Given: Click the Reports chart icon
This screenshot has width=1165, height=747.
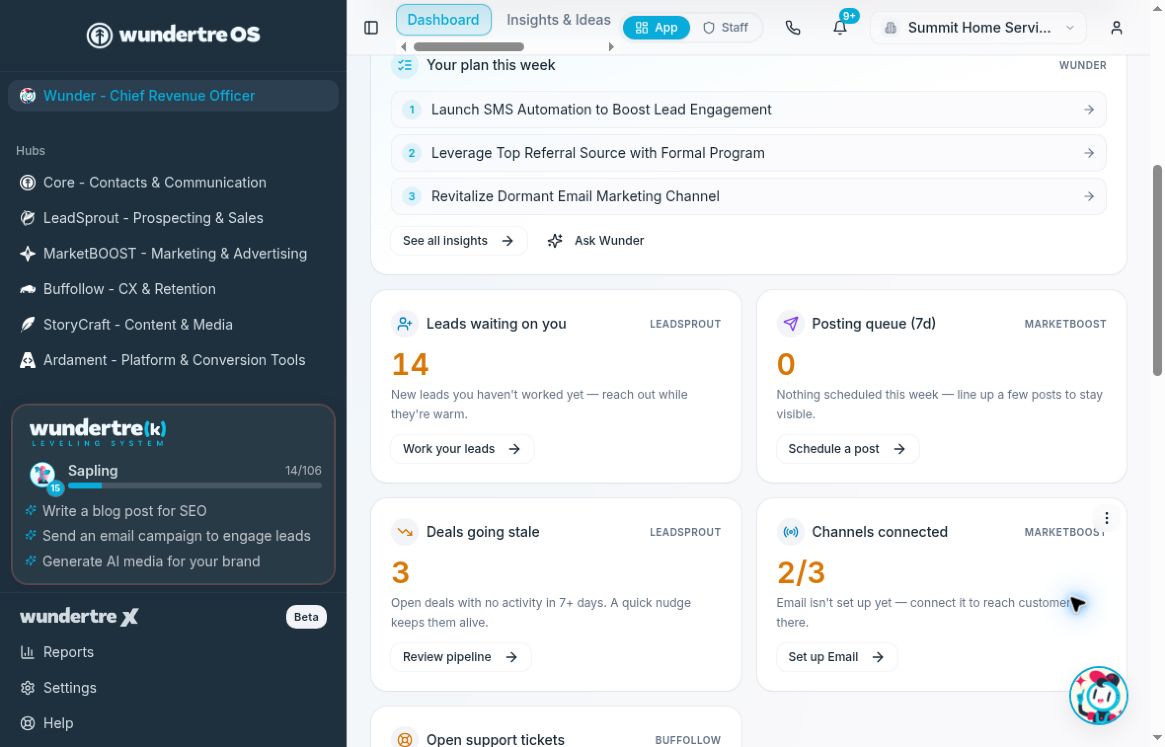Looking at the screenshot, I should (x=27, y=652).
